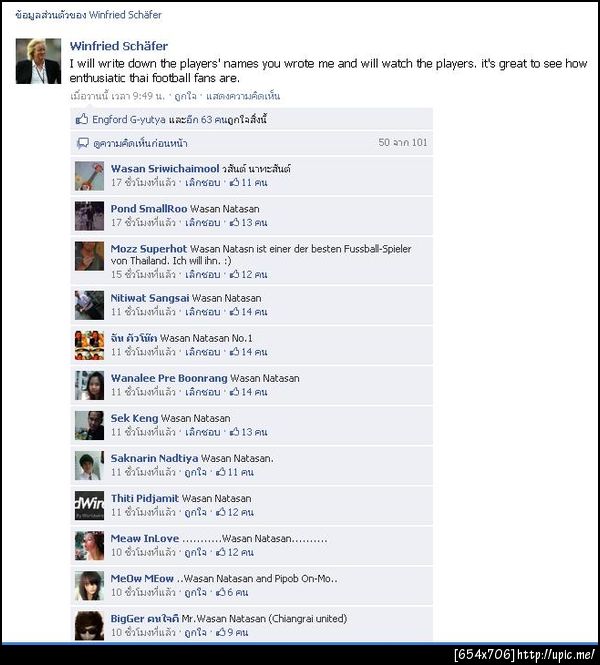Like Thiti Pidjamit's comment
This screenshot has height=665, width=600.
[195, 512]
